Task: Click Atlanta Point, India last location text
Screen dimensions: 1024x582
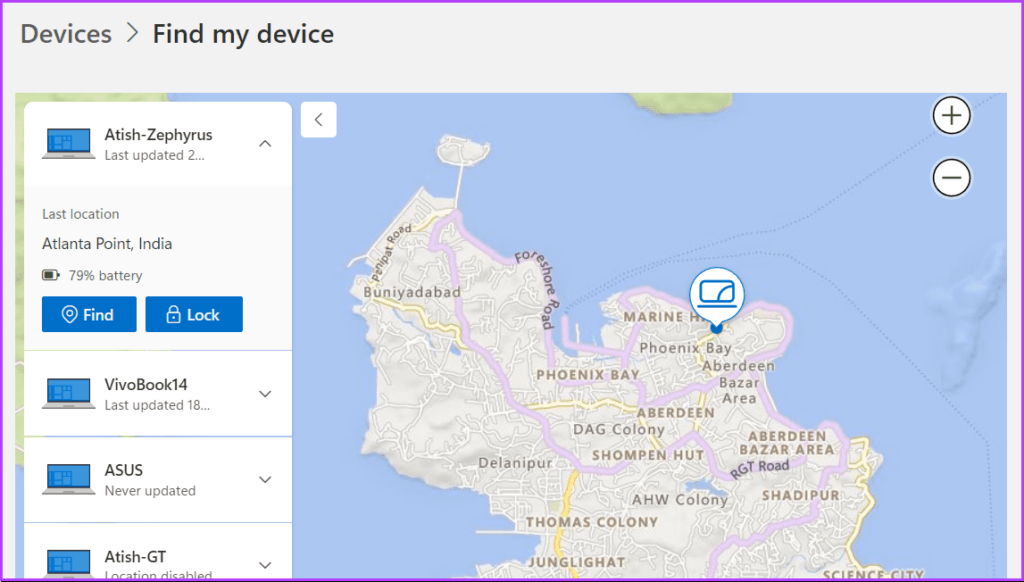Action: (x=107, y=243)
